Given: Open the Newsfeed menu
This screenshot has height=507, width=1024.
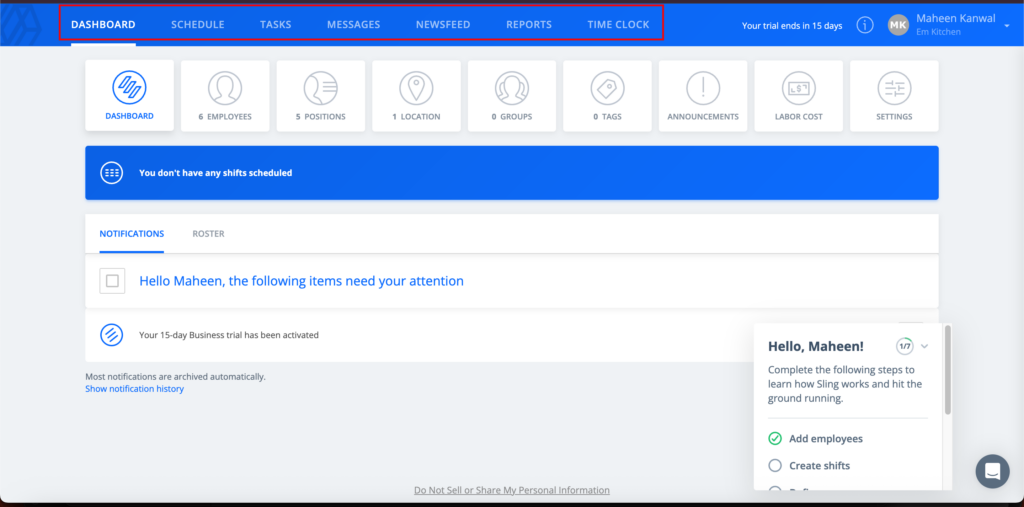Looking at the screenshot, I should [443, 25].
